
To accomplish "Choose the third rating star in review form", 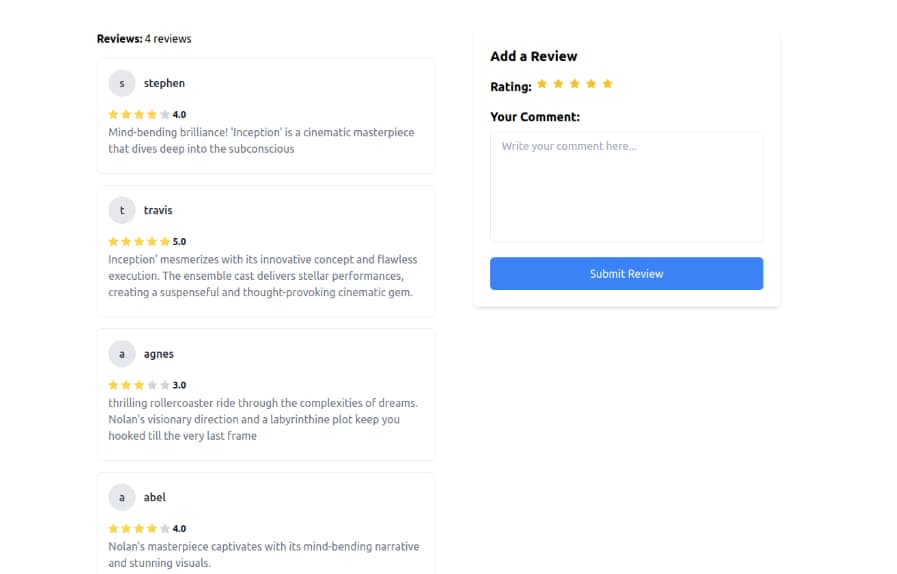I will [x=575, y=84].
